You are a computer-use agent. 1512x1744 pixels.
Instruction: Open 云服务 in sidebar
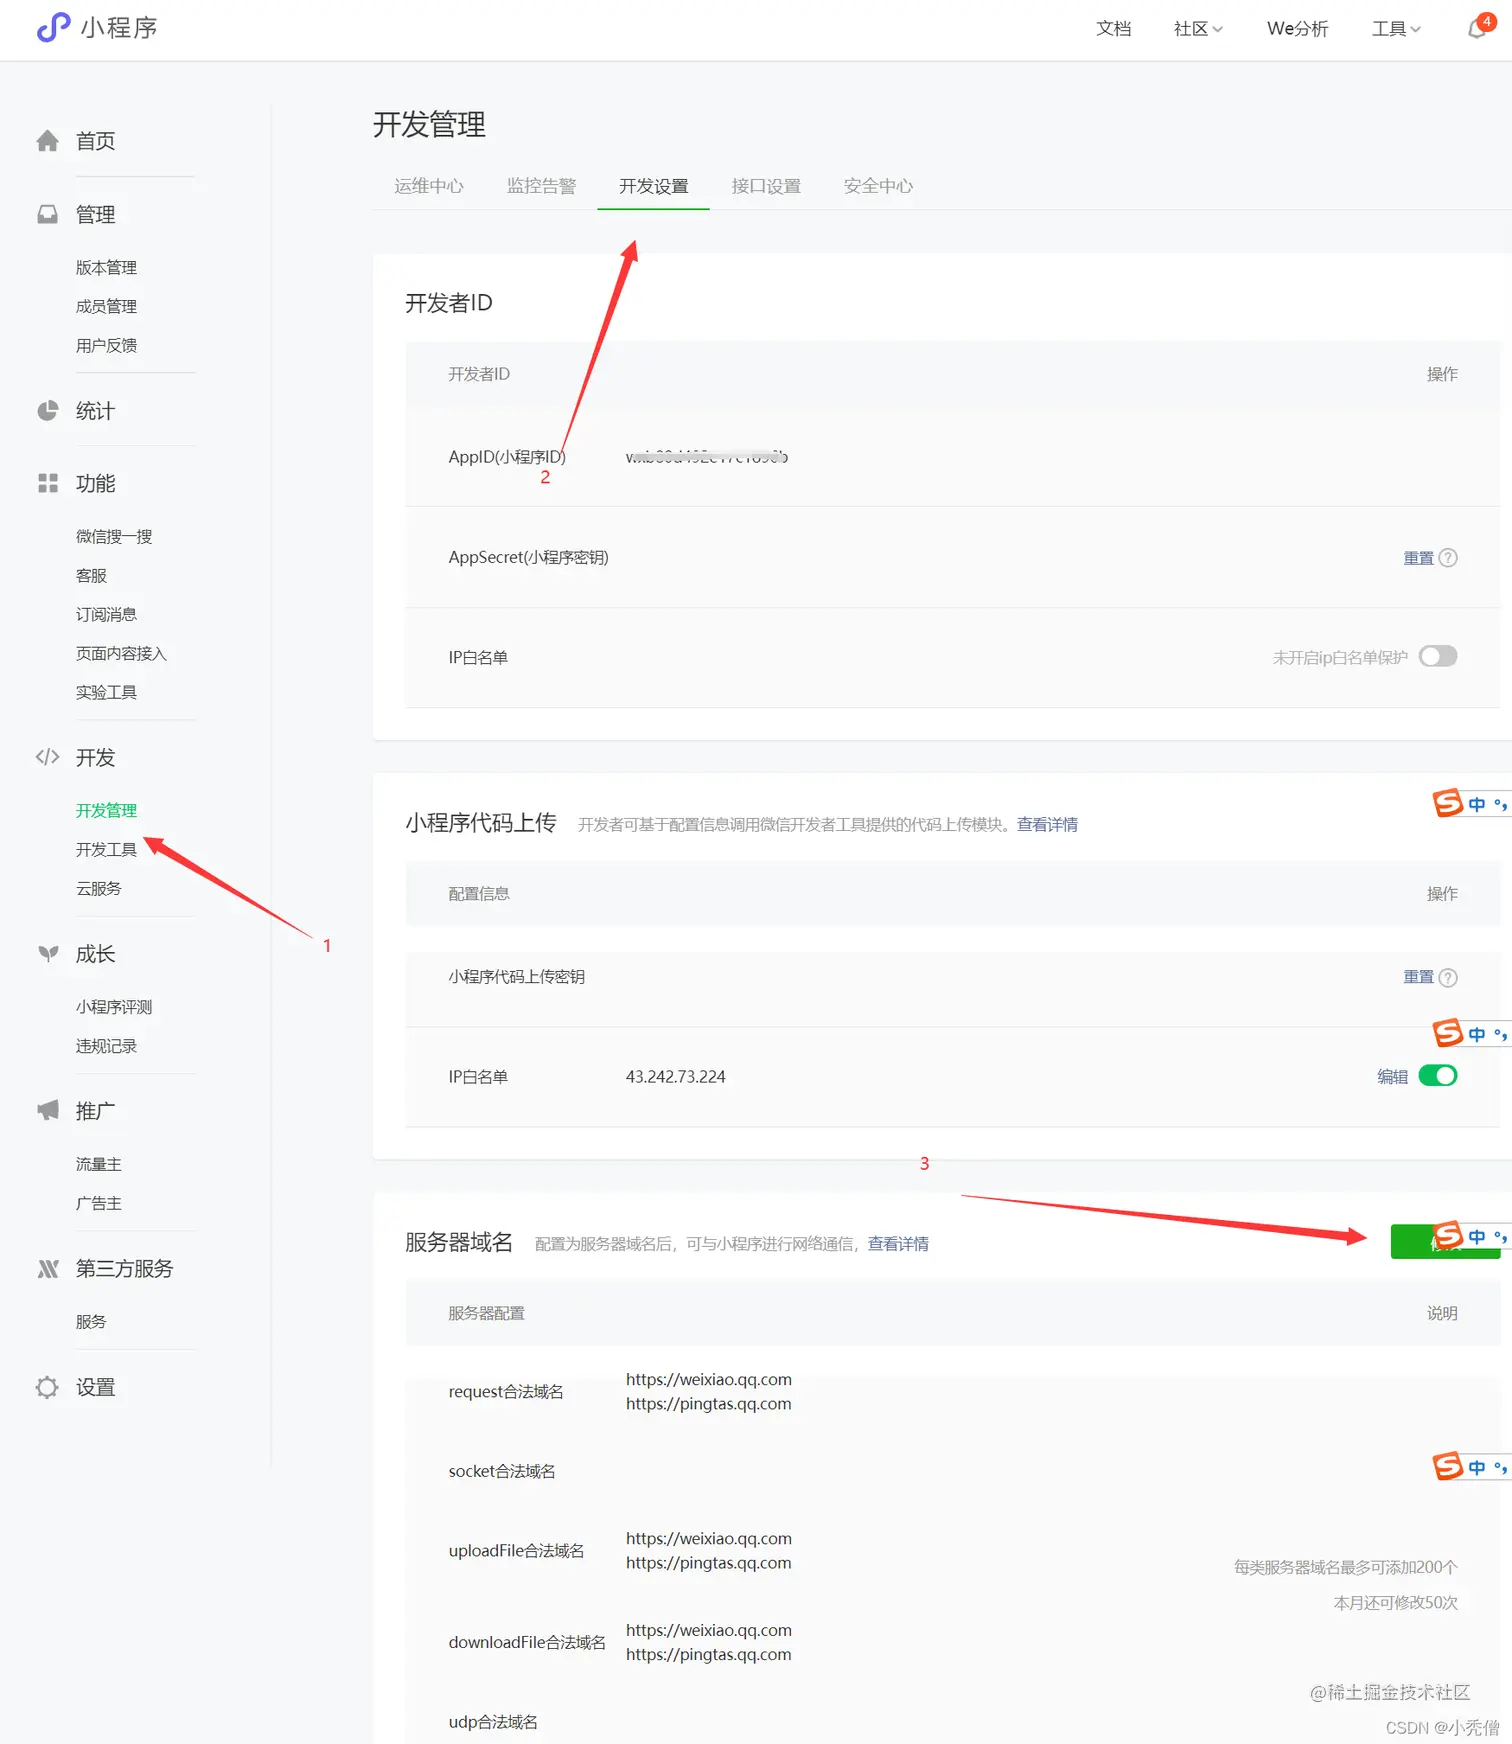click(x=98, y=888)
